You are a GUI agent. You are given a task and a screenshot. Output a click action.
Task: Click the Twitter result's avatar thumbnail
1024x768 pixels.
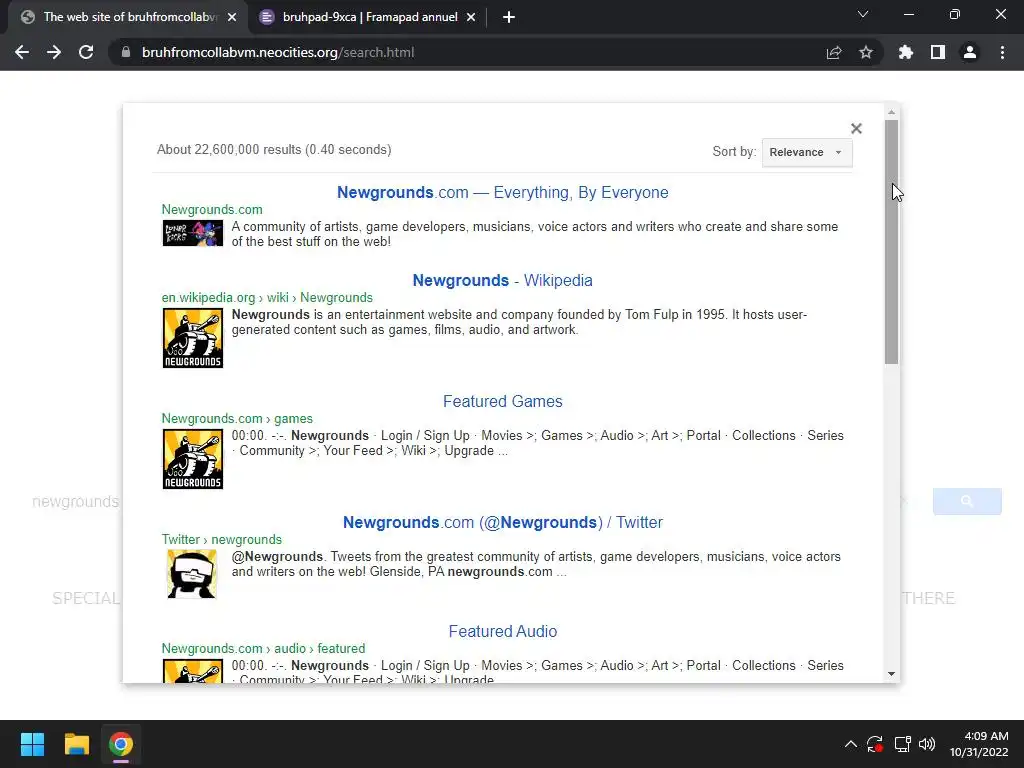pyautogui.click(x=191, y=575)
